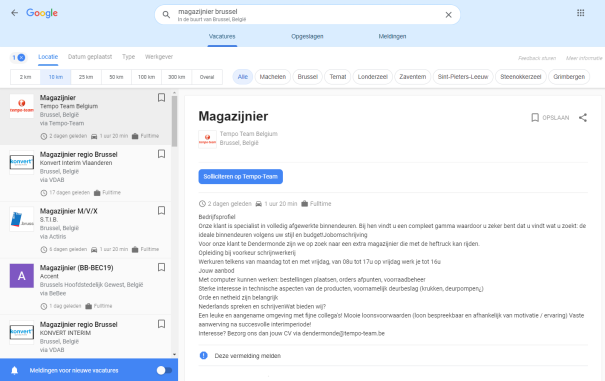Image resolution: width=605 pixels, height=381 pixels.
Task: Filter by Ternat location chip
Action: tap(338, 77)
